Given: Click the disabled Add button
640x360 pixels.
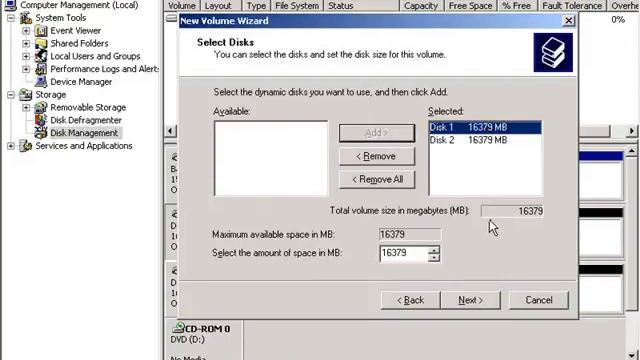Looking at the screenshot, I should [x=377, y=133].
